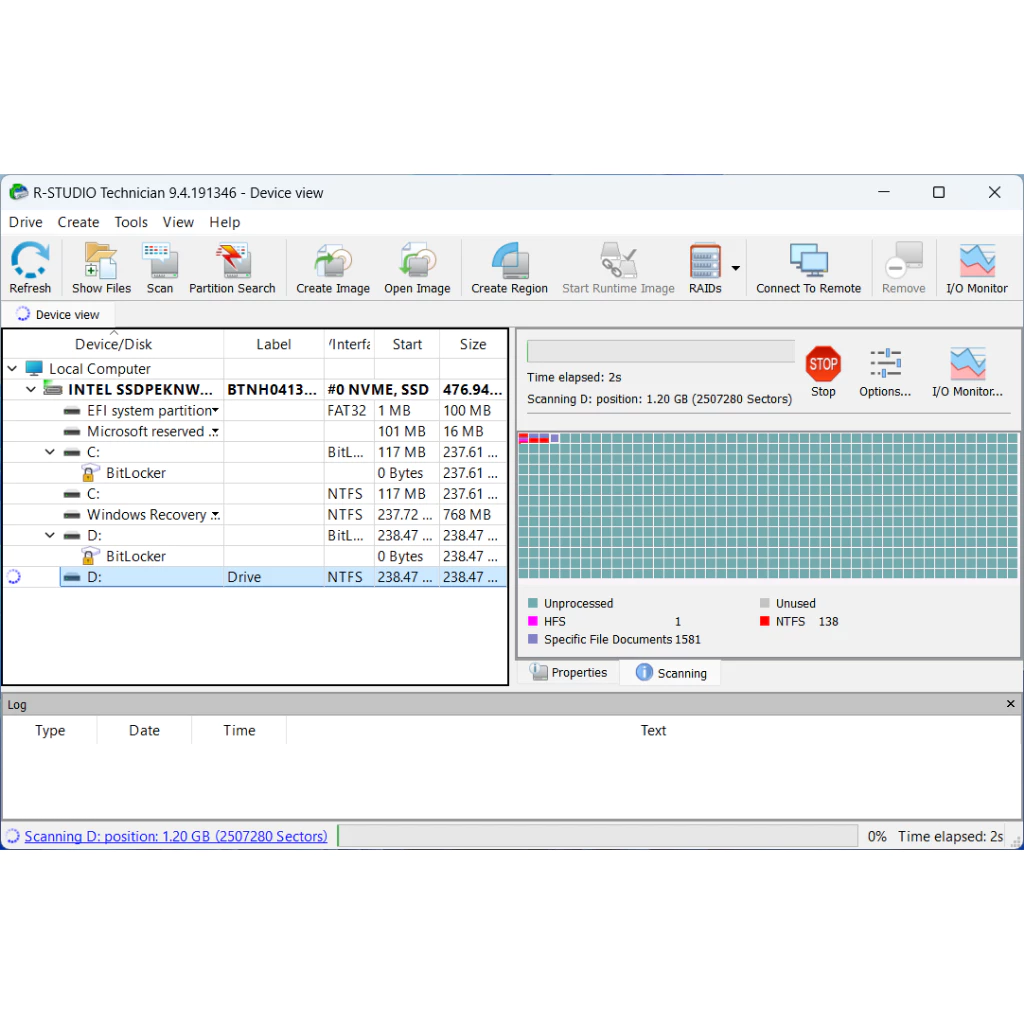
Task: Click the Scanning D: position status link
Action: click(176, 836)
